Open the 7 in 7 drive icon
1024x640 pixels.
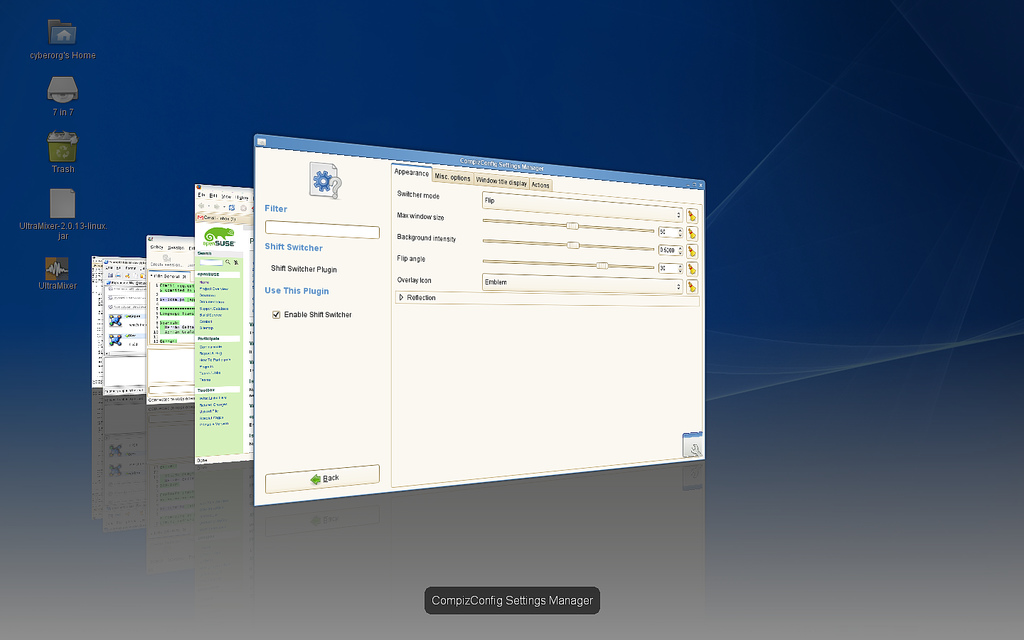click(x=62, y=90)
